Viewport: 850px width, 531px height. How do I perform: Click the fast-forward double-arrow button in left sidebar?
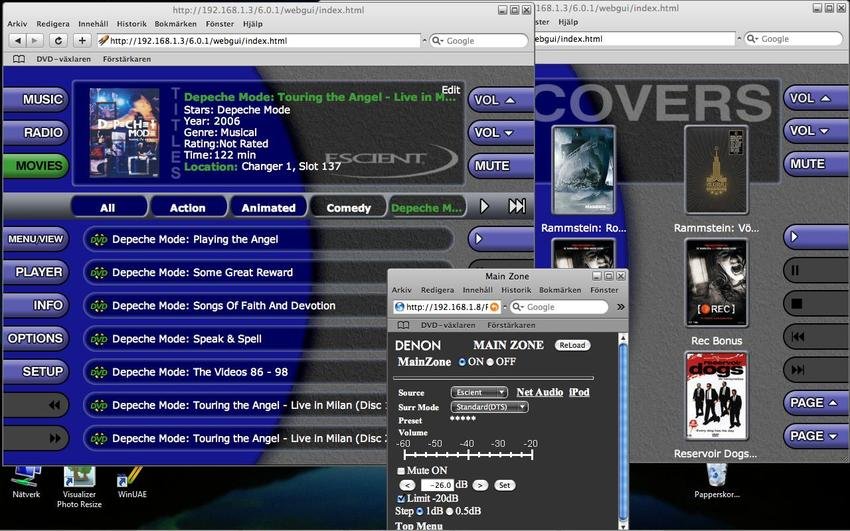[x=36, y=438]
